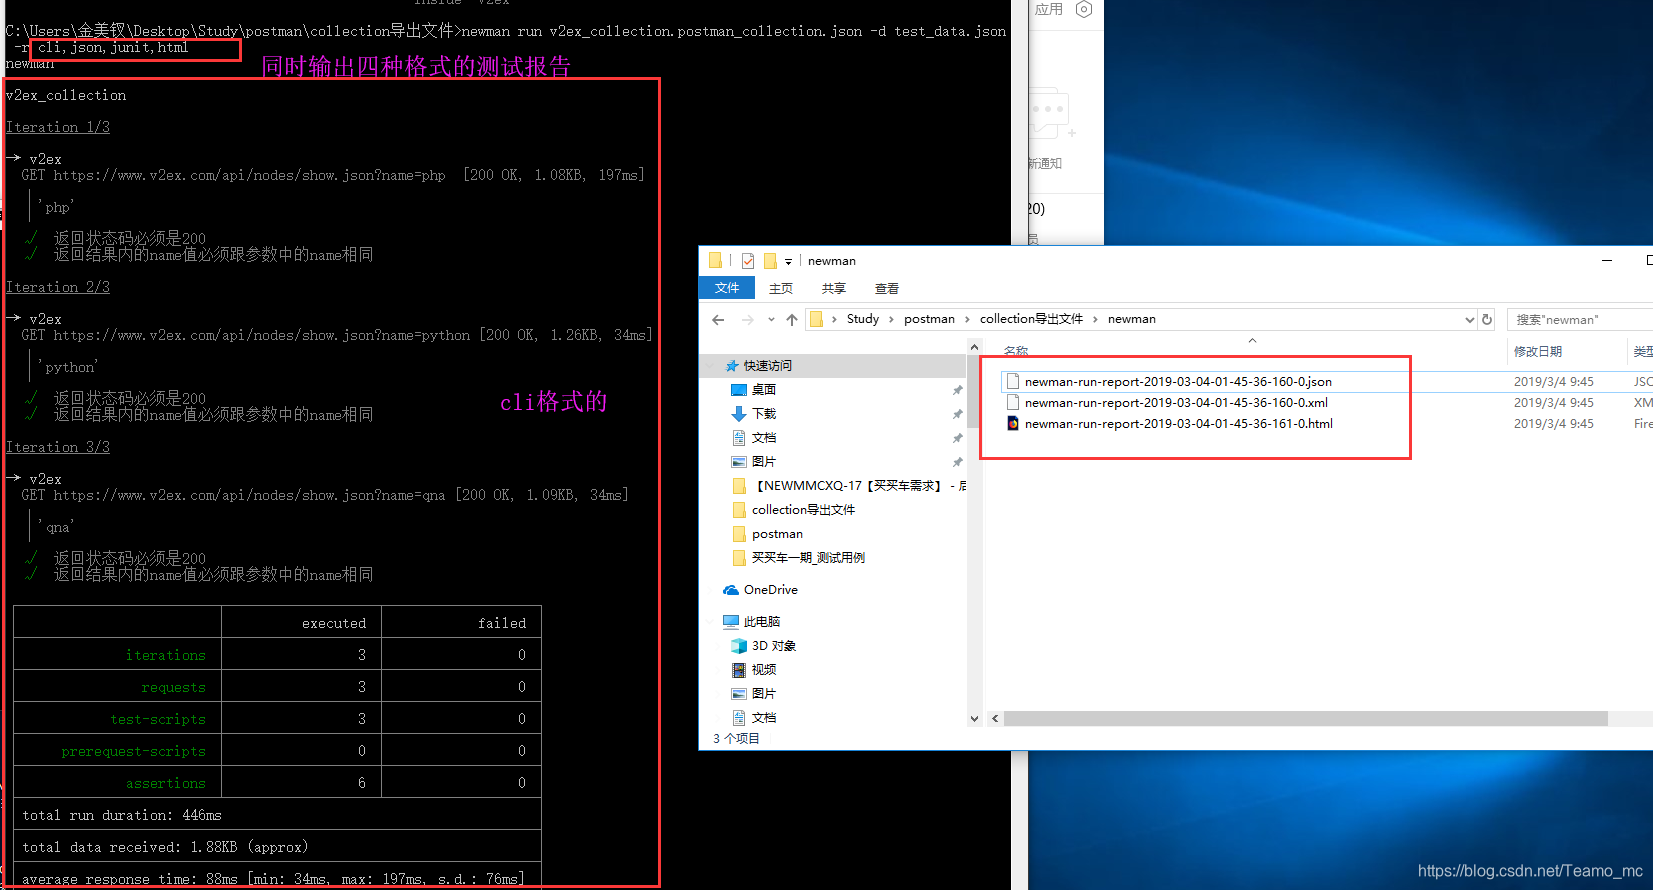1653x890 pixels.
Task: Click the navigation pane scroll down arrow
Action: (x=975, y=718)
